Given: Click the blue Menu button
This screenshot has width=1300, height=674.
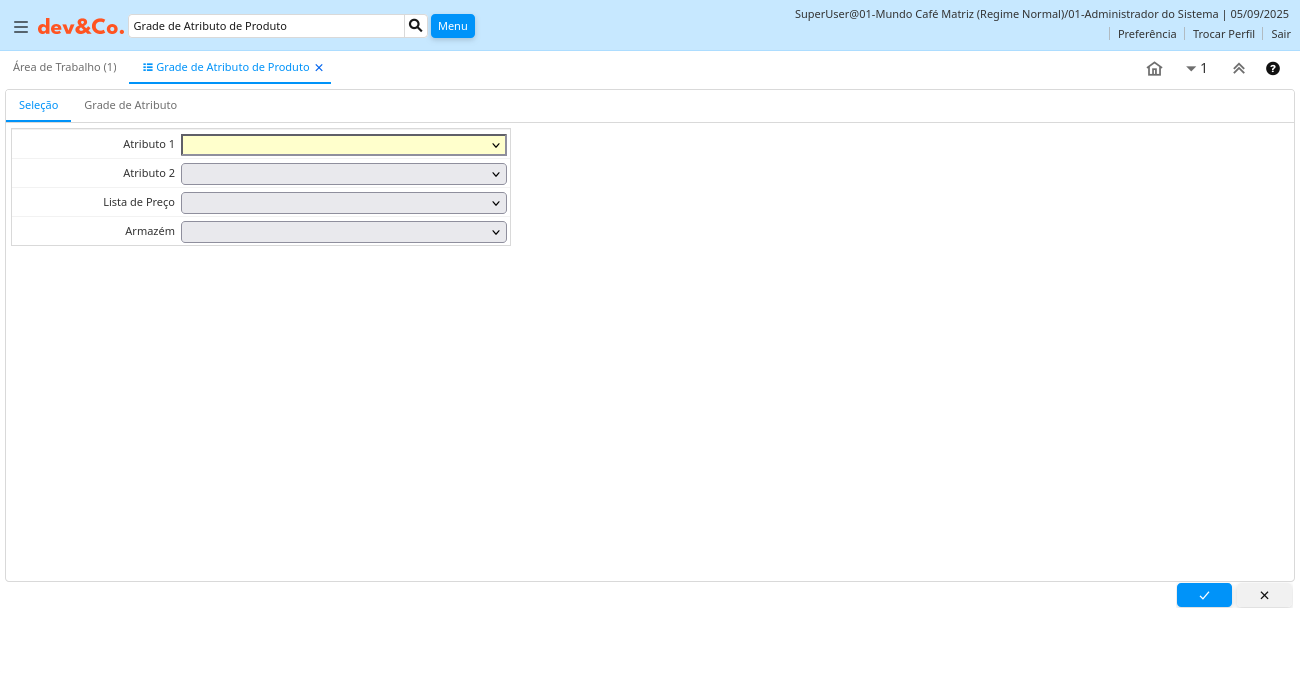Looking at the screenshot, I should pyautogui.click(x=452, y=26).
